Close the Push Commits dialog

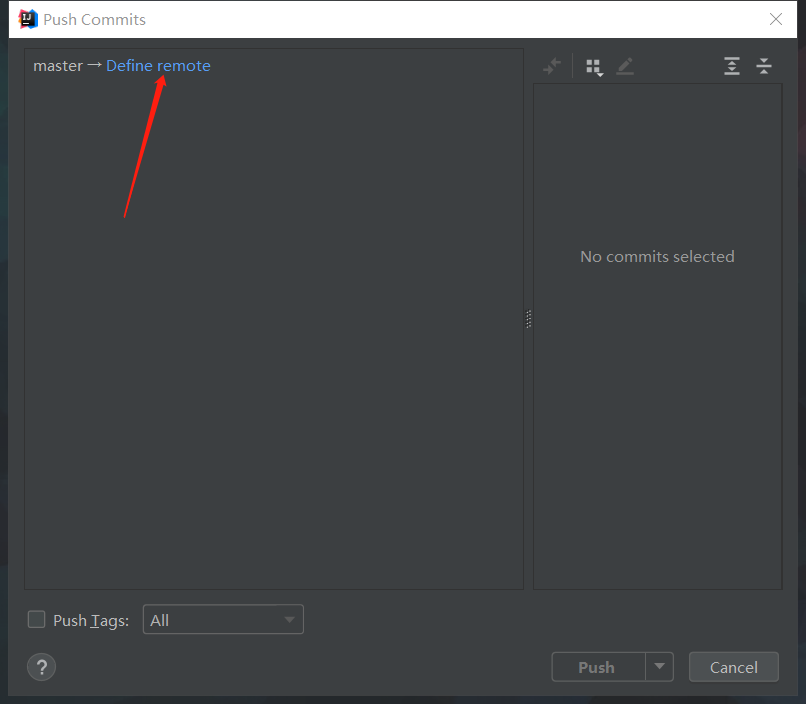tap(776, 19)
